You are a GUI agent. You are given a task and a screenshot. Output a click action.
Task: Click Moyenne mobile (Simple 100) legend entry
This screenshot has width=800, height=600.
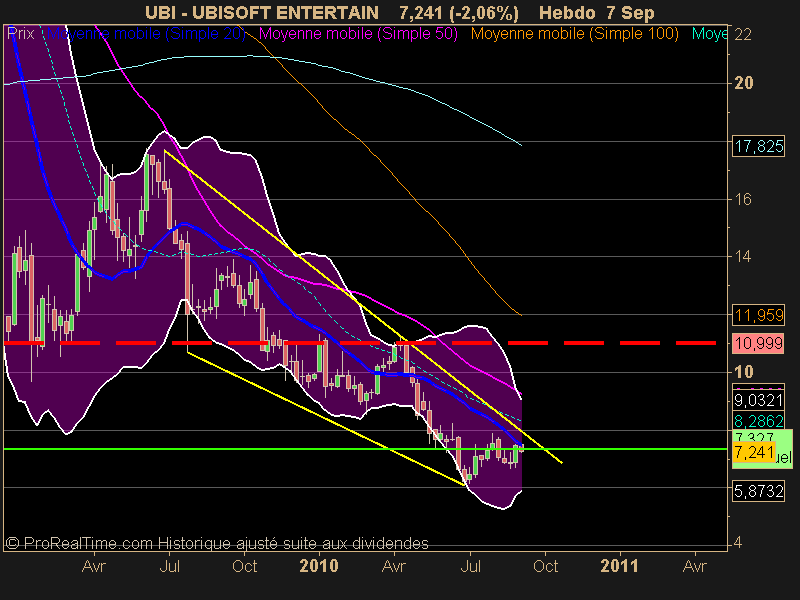[x=574, y=34]
